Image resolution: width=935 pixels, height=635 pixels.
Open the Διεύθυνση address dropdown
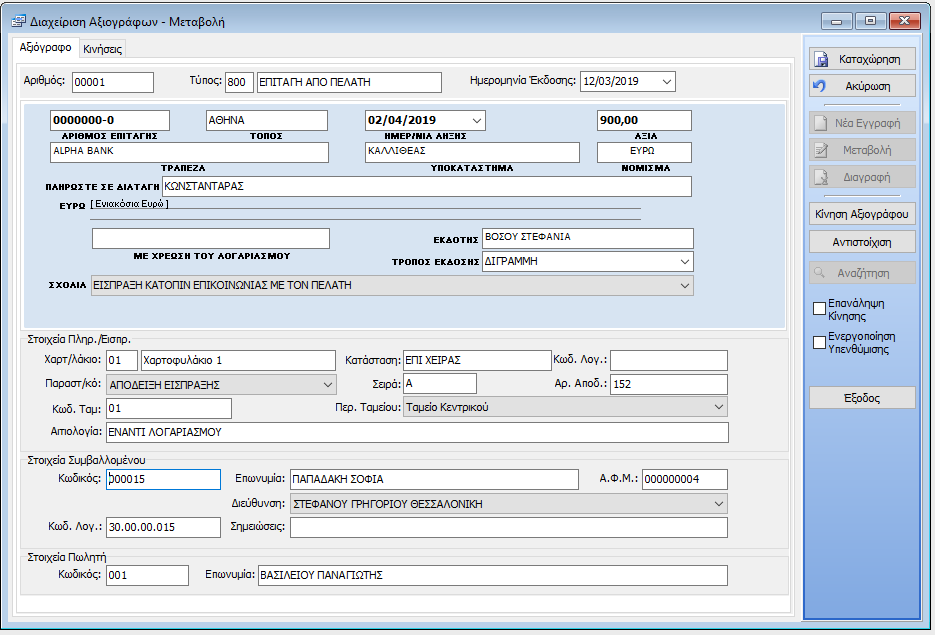[718, 504]
